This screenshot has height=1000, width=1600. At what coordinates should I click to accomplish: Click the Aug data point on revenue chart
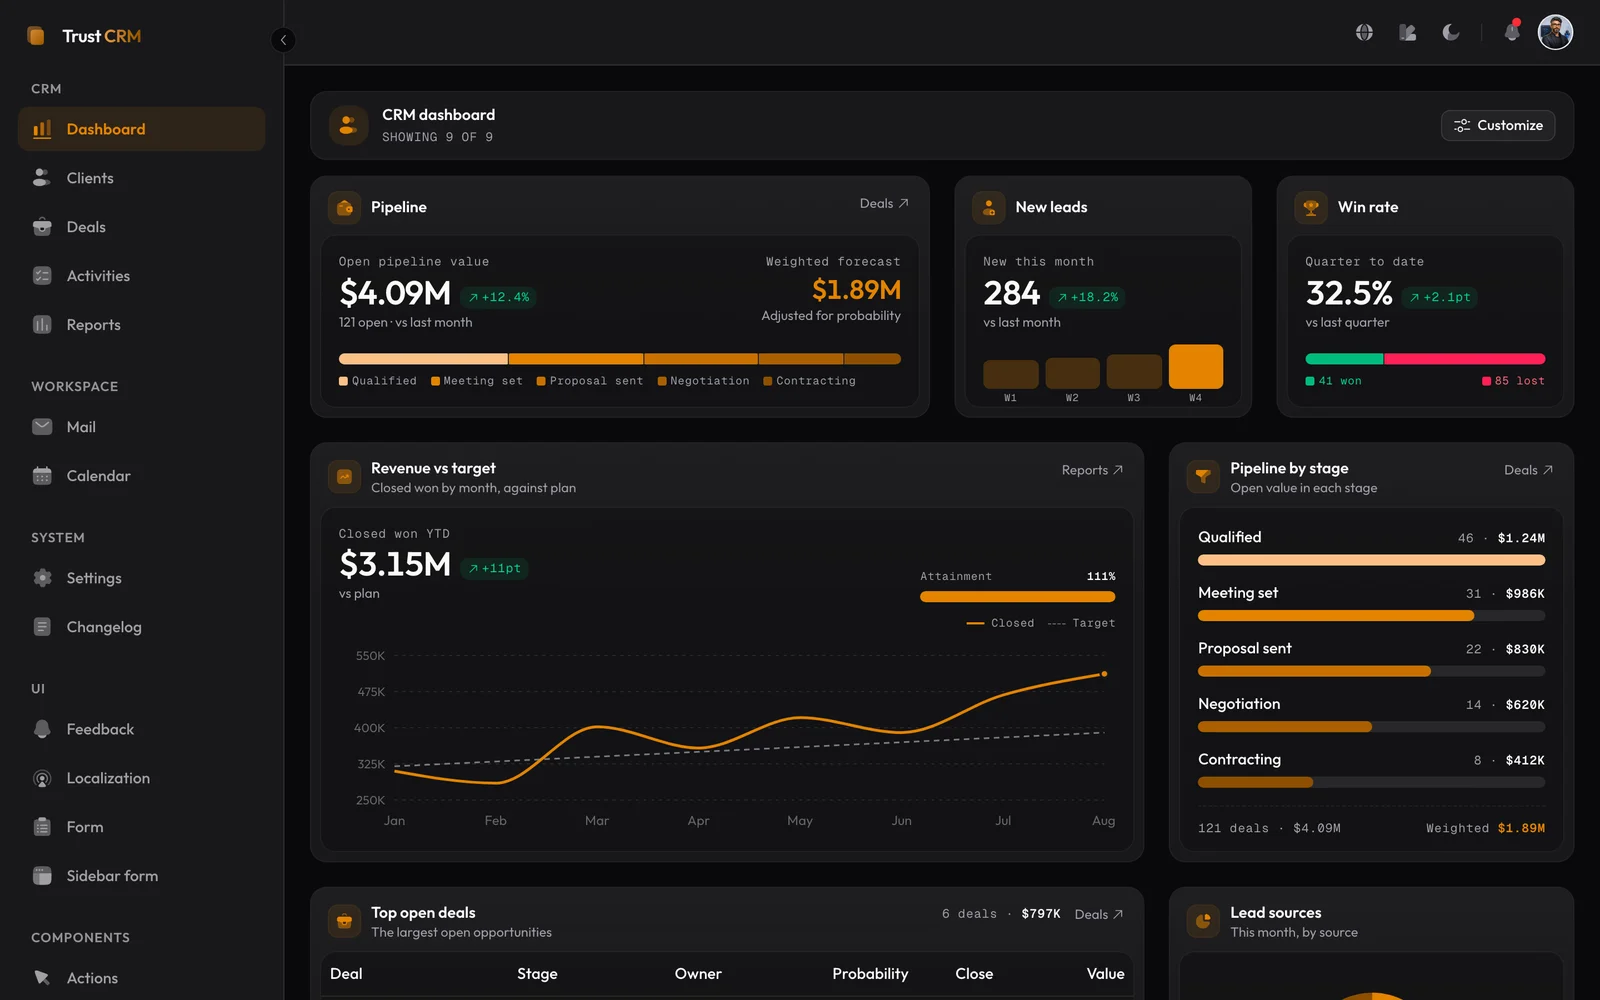tap(1104, 674)
